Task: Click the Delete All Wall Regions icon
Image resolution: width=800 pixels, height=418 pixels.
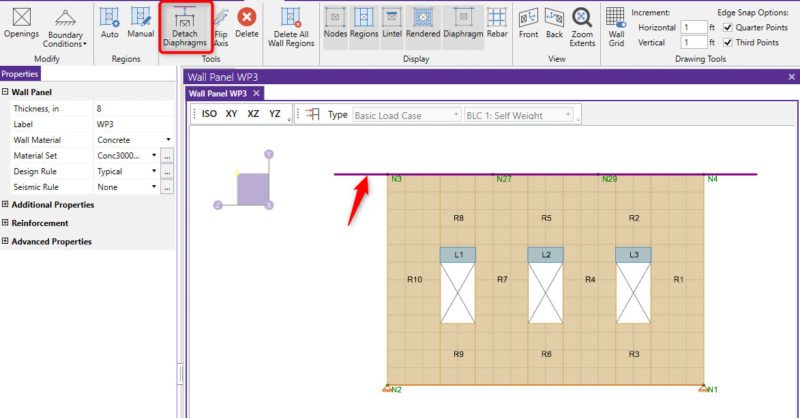Action: [x=291, y=27]
